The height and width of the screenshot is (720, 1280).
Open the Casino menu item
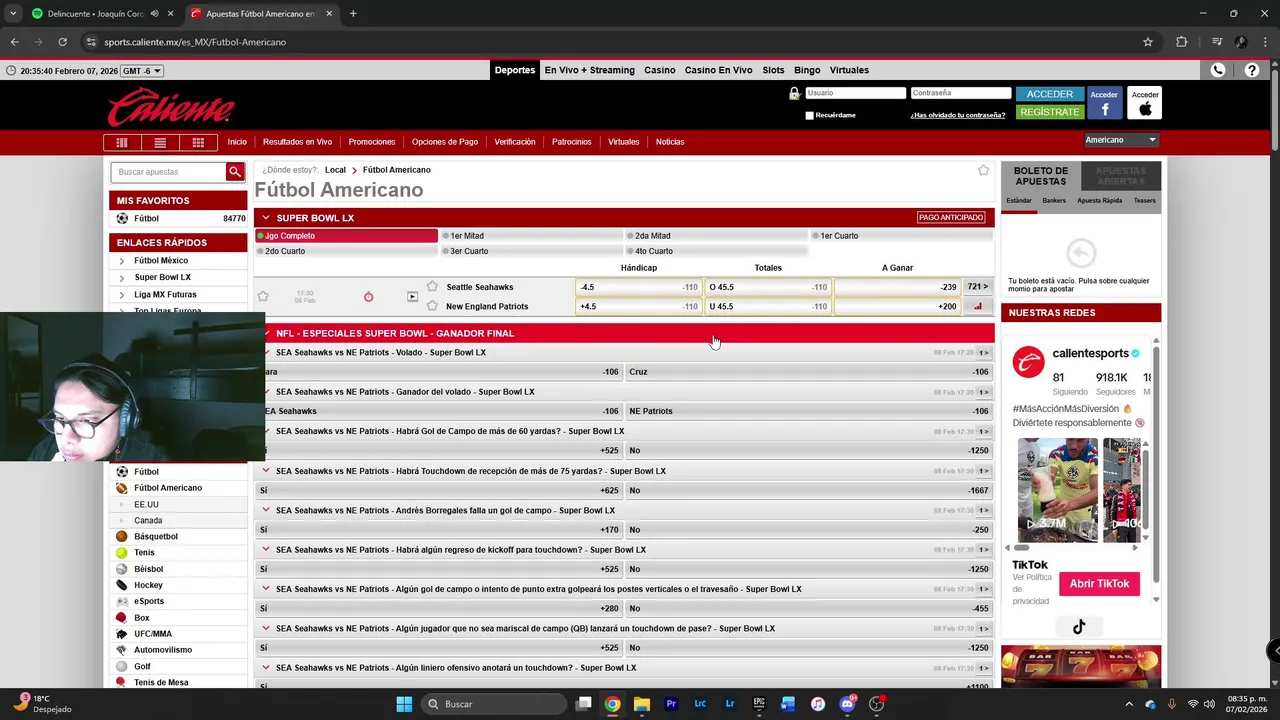(659, 70)
